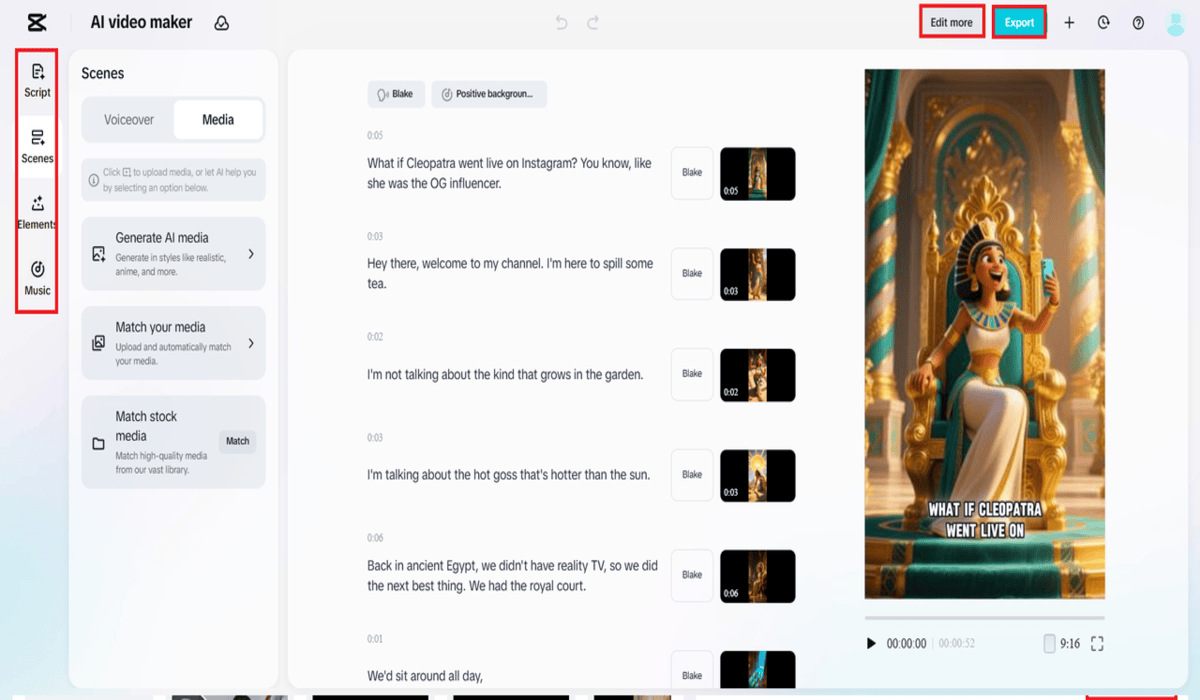Select the hot goss scene media thumbnail
The image size is (1200, 700).
click(x=758, y=475)
